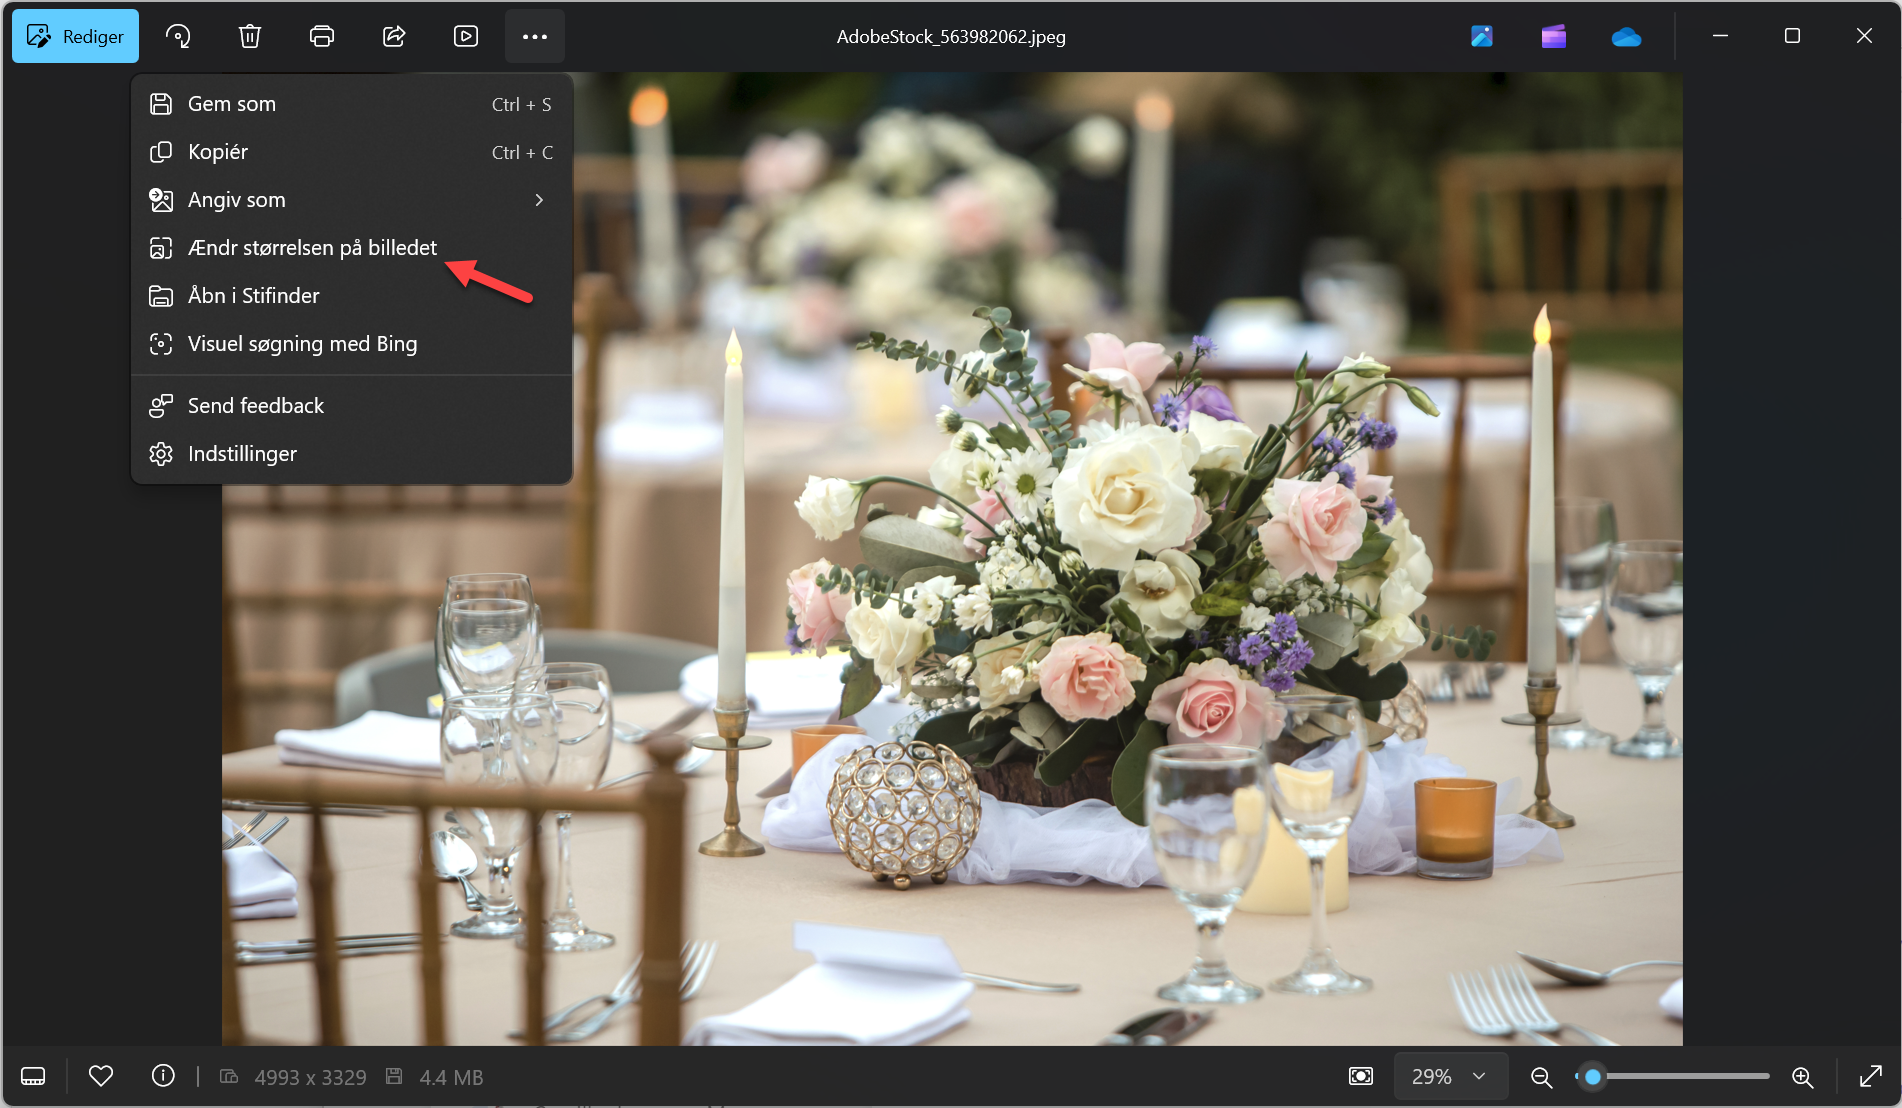
Task: Open Indstillinger from the menu
Action: click(351, 454)
